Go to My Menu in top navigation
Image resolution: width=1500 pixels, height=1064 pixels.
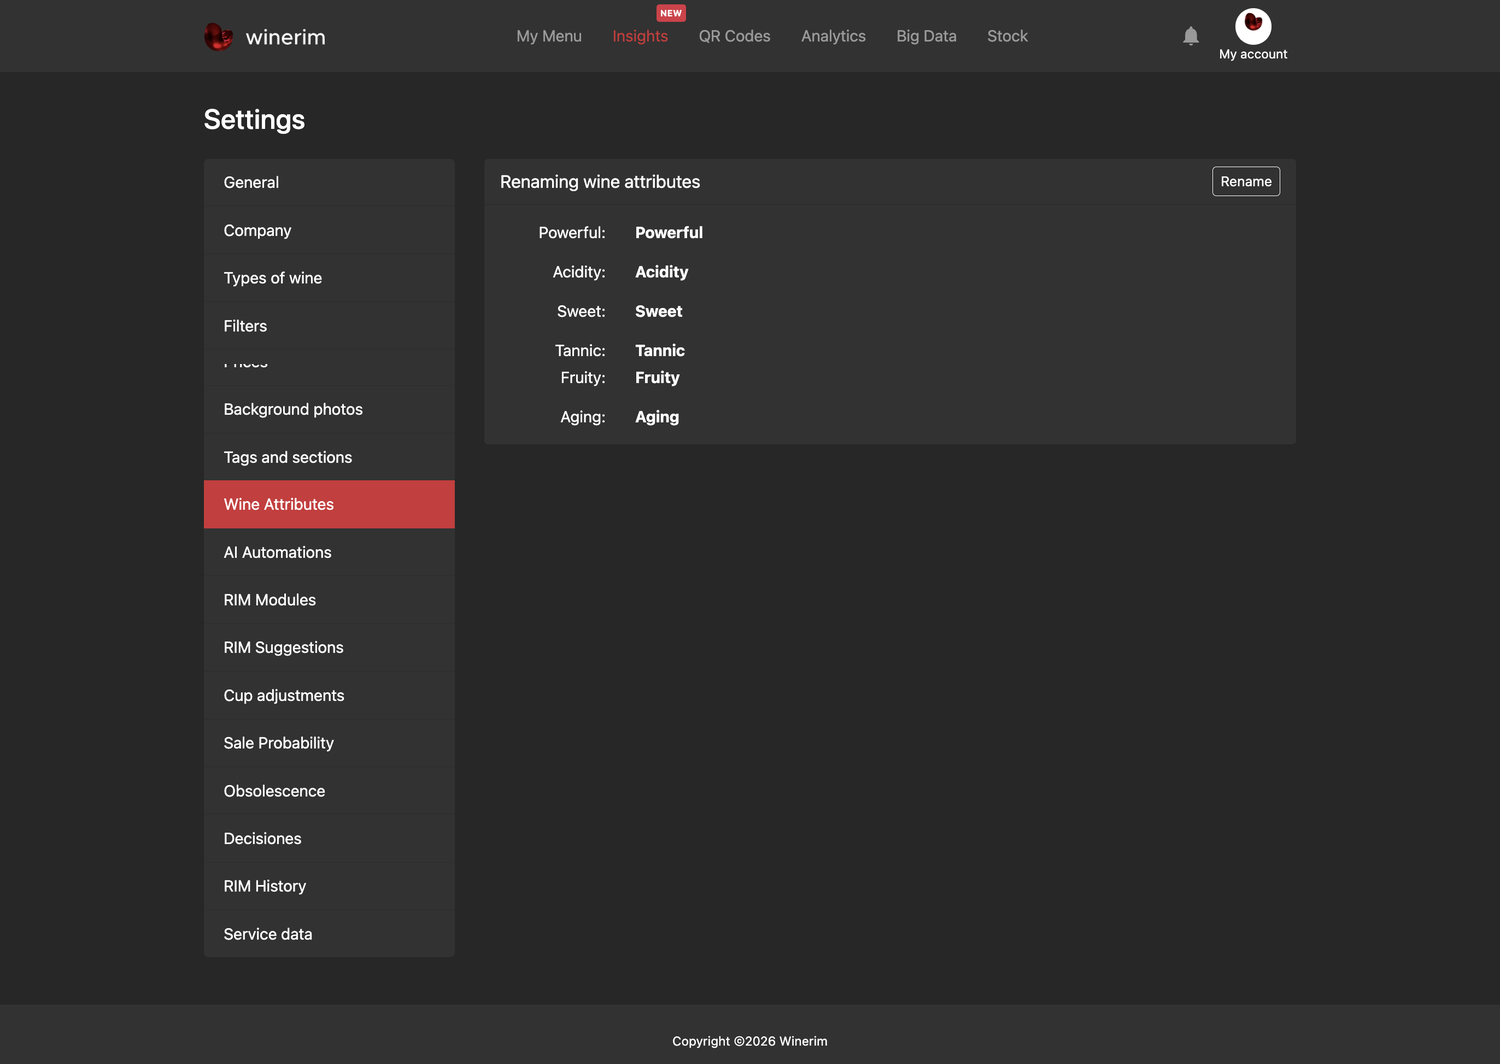[549, 36]
